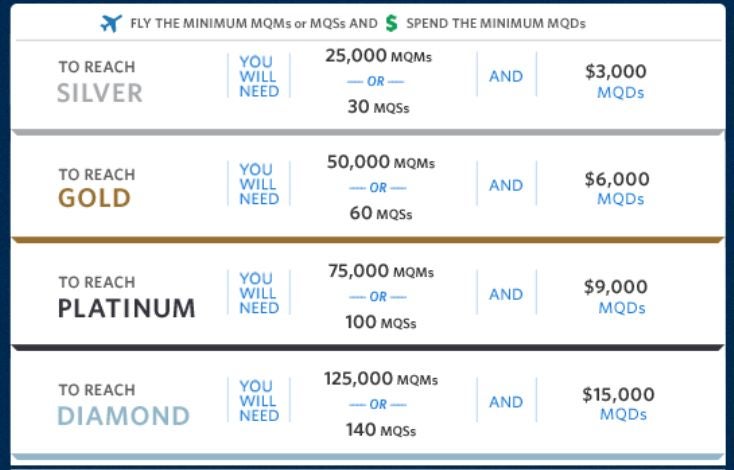Click the gold colored divider bar
The height and width of the screenshot is (470, 734).
(x=368, y=240)
